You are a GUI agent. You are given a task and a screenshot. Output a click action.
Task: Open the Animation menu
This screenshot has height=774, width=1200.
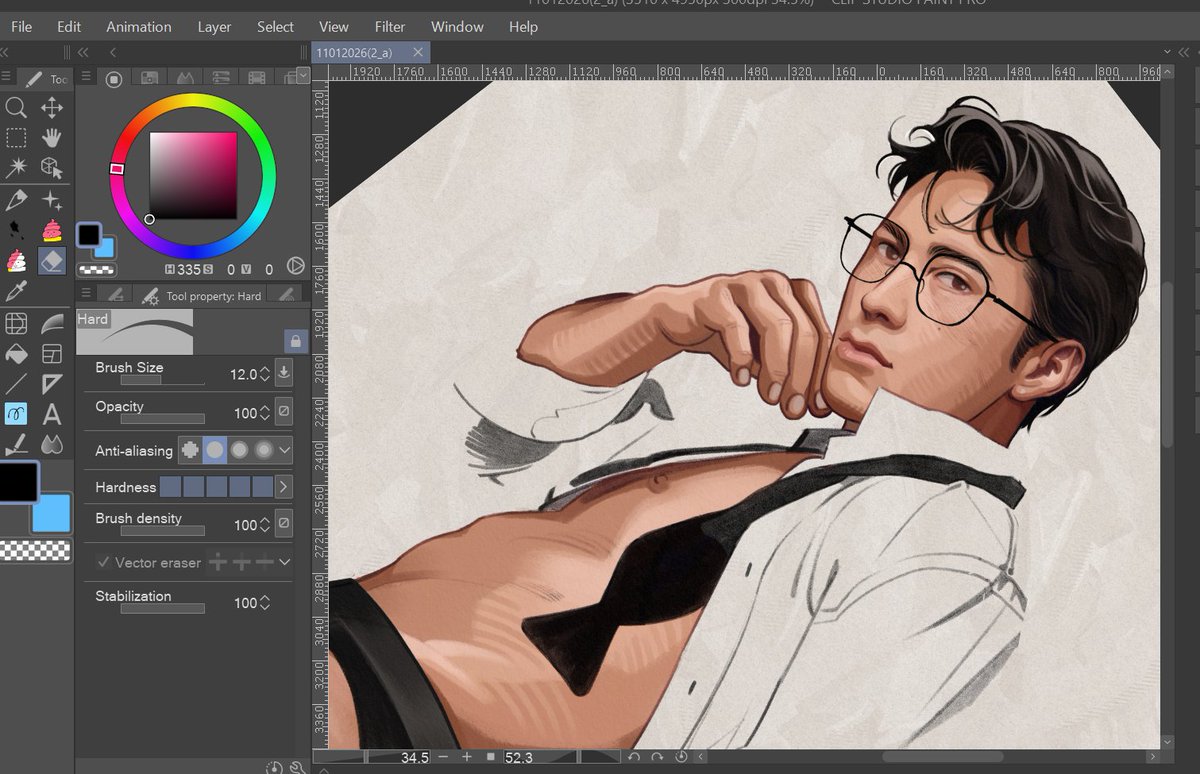[138, 27]
